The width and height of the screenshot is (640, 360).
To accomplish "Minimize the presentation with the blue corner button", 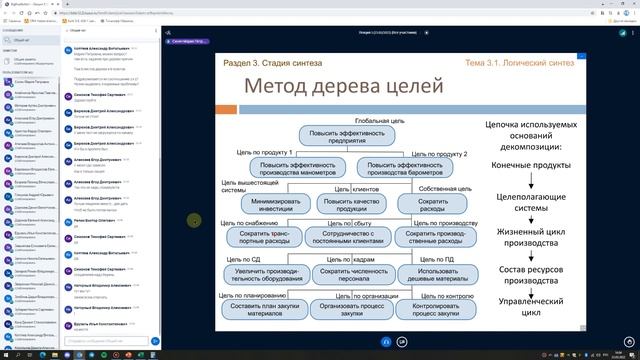I will pyautogui.click(x=581, y=56).
